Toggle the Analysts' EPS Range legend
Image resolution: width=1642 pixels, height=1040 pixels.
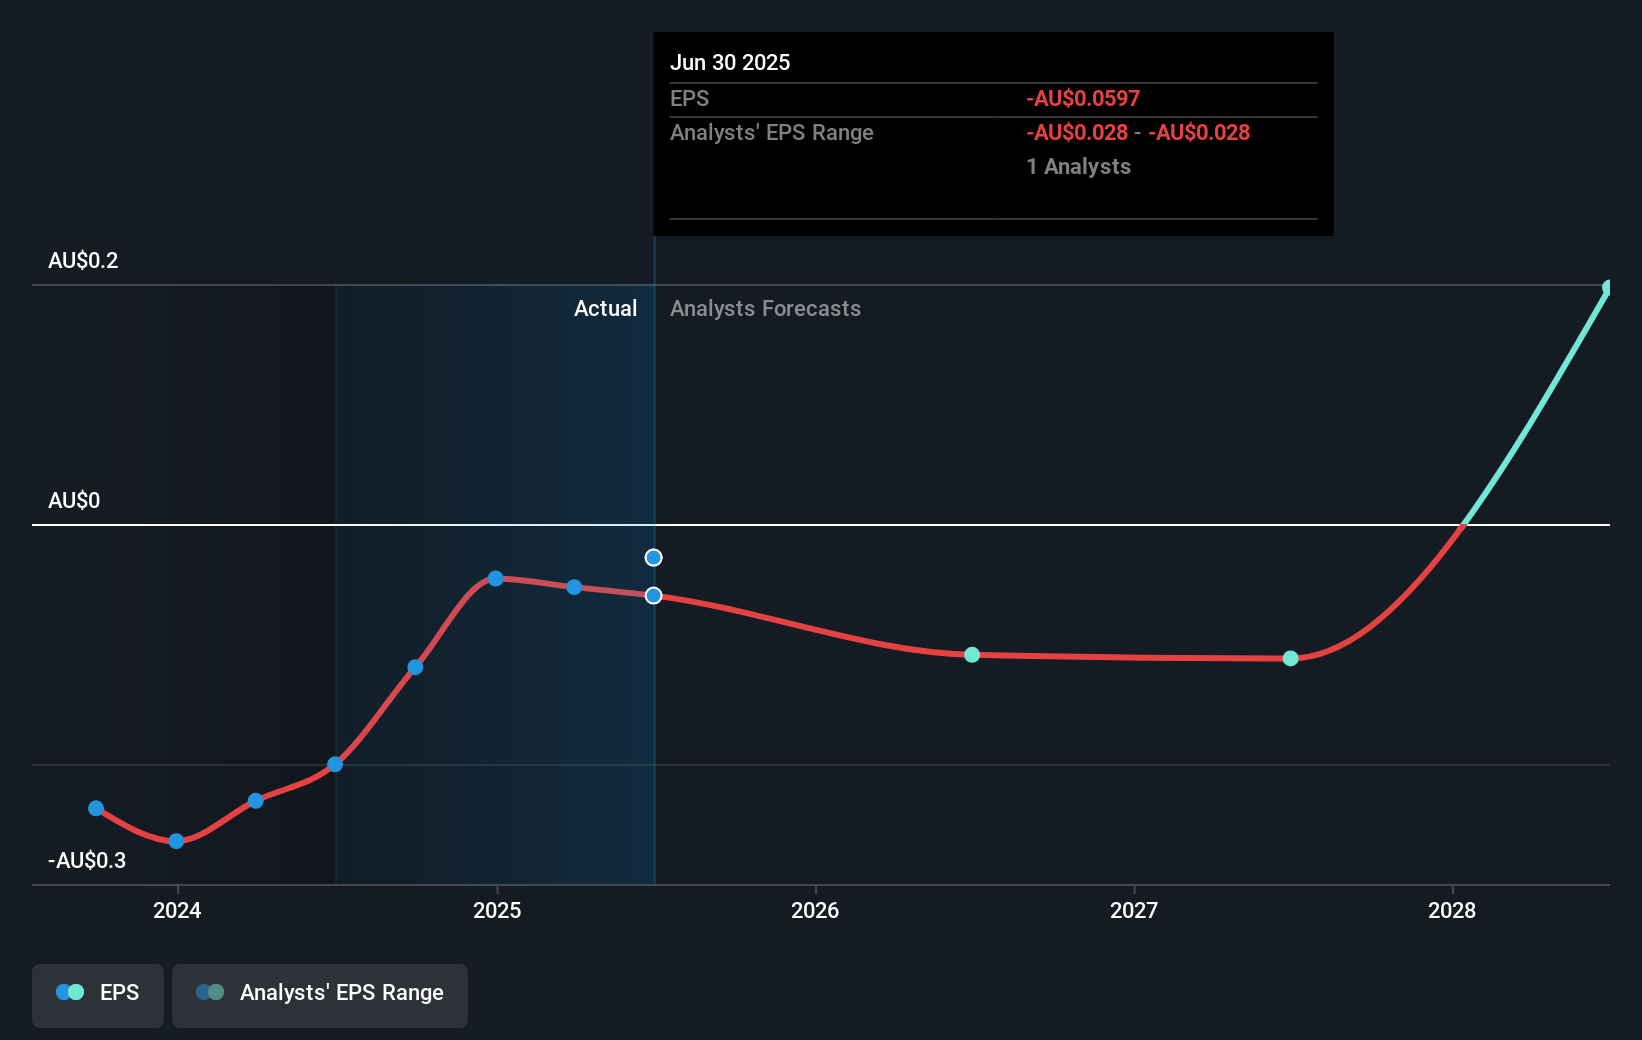pos(320,995)
